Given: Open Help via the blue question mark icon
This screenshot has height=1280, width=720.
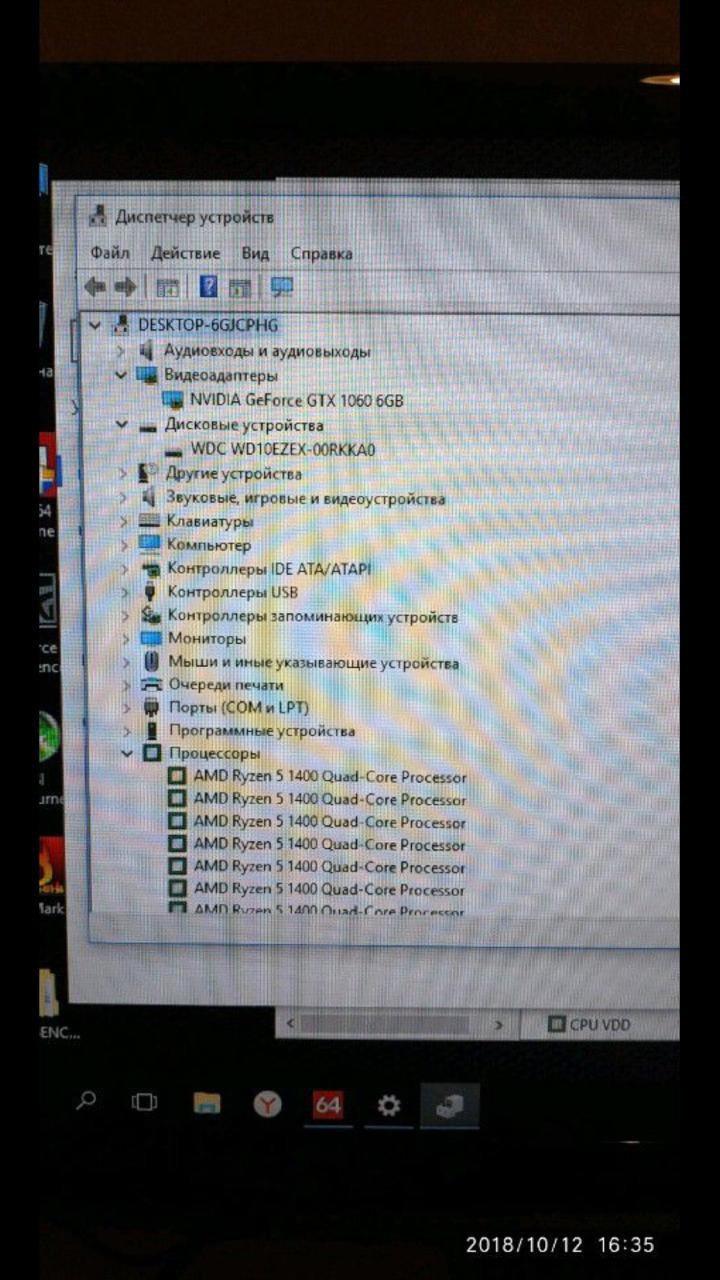Looking at the screenshot, I should 208,287.
